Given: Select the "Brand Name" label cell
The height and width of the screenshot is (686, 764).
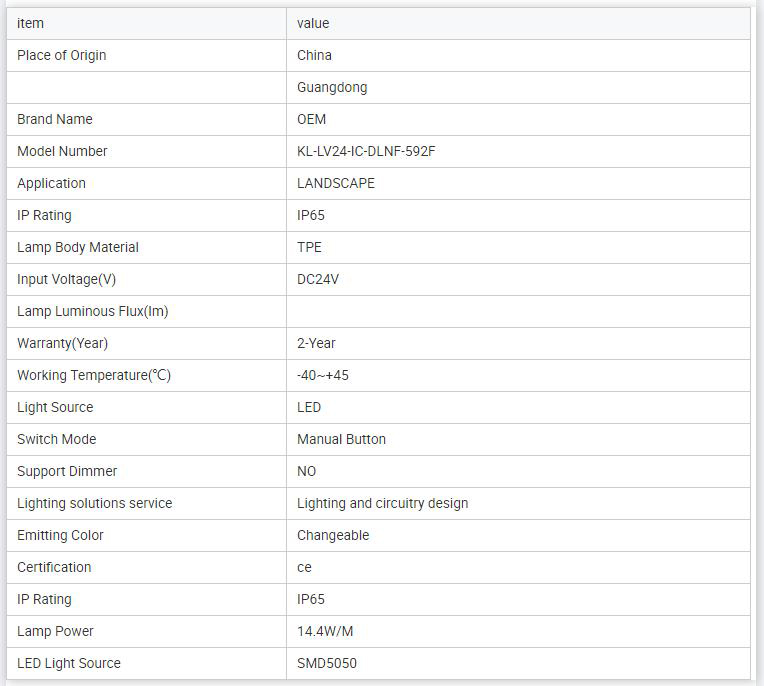Looking at the screenshot, I should click(x=55, y=119).
